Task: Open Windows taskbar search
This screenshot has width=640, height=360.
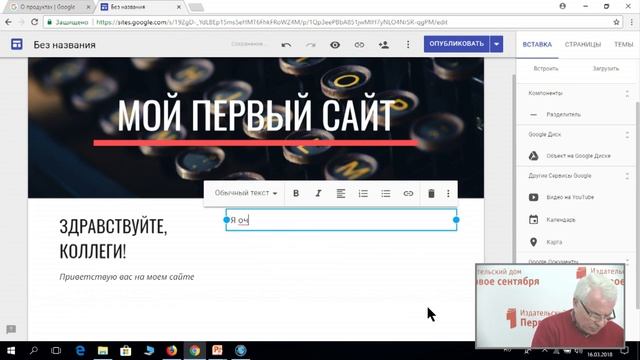Action: tap(34, 351)
